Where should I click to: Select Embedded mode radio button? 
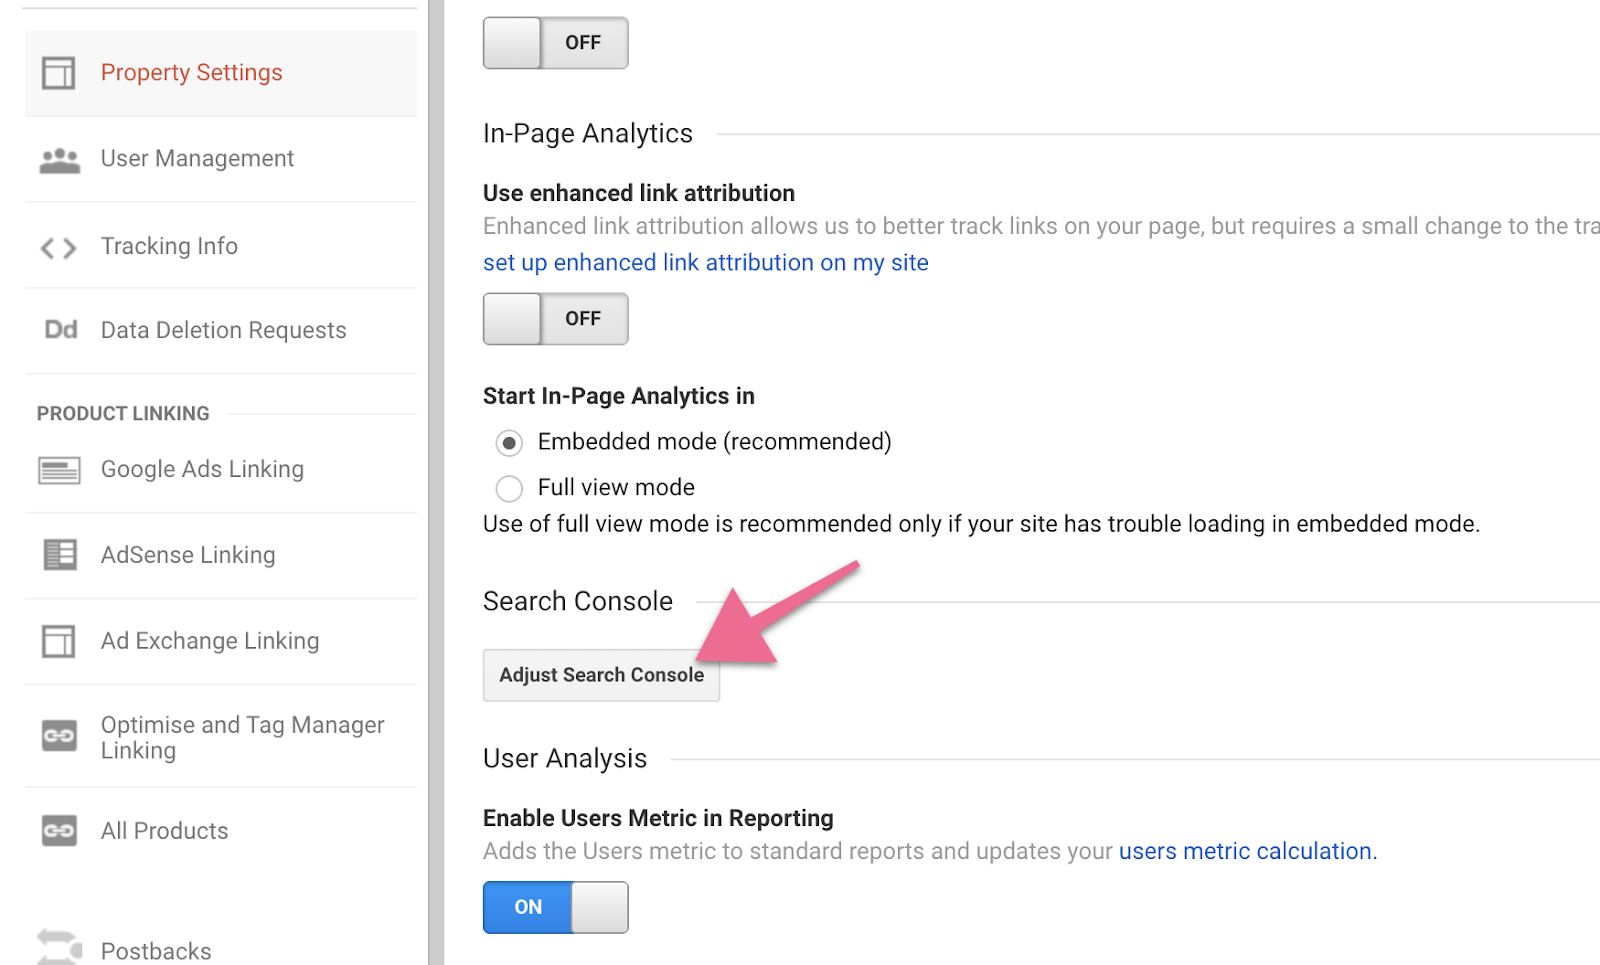pos(509,443)
